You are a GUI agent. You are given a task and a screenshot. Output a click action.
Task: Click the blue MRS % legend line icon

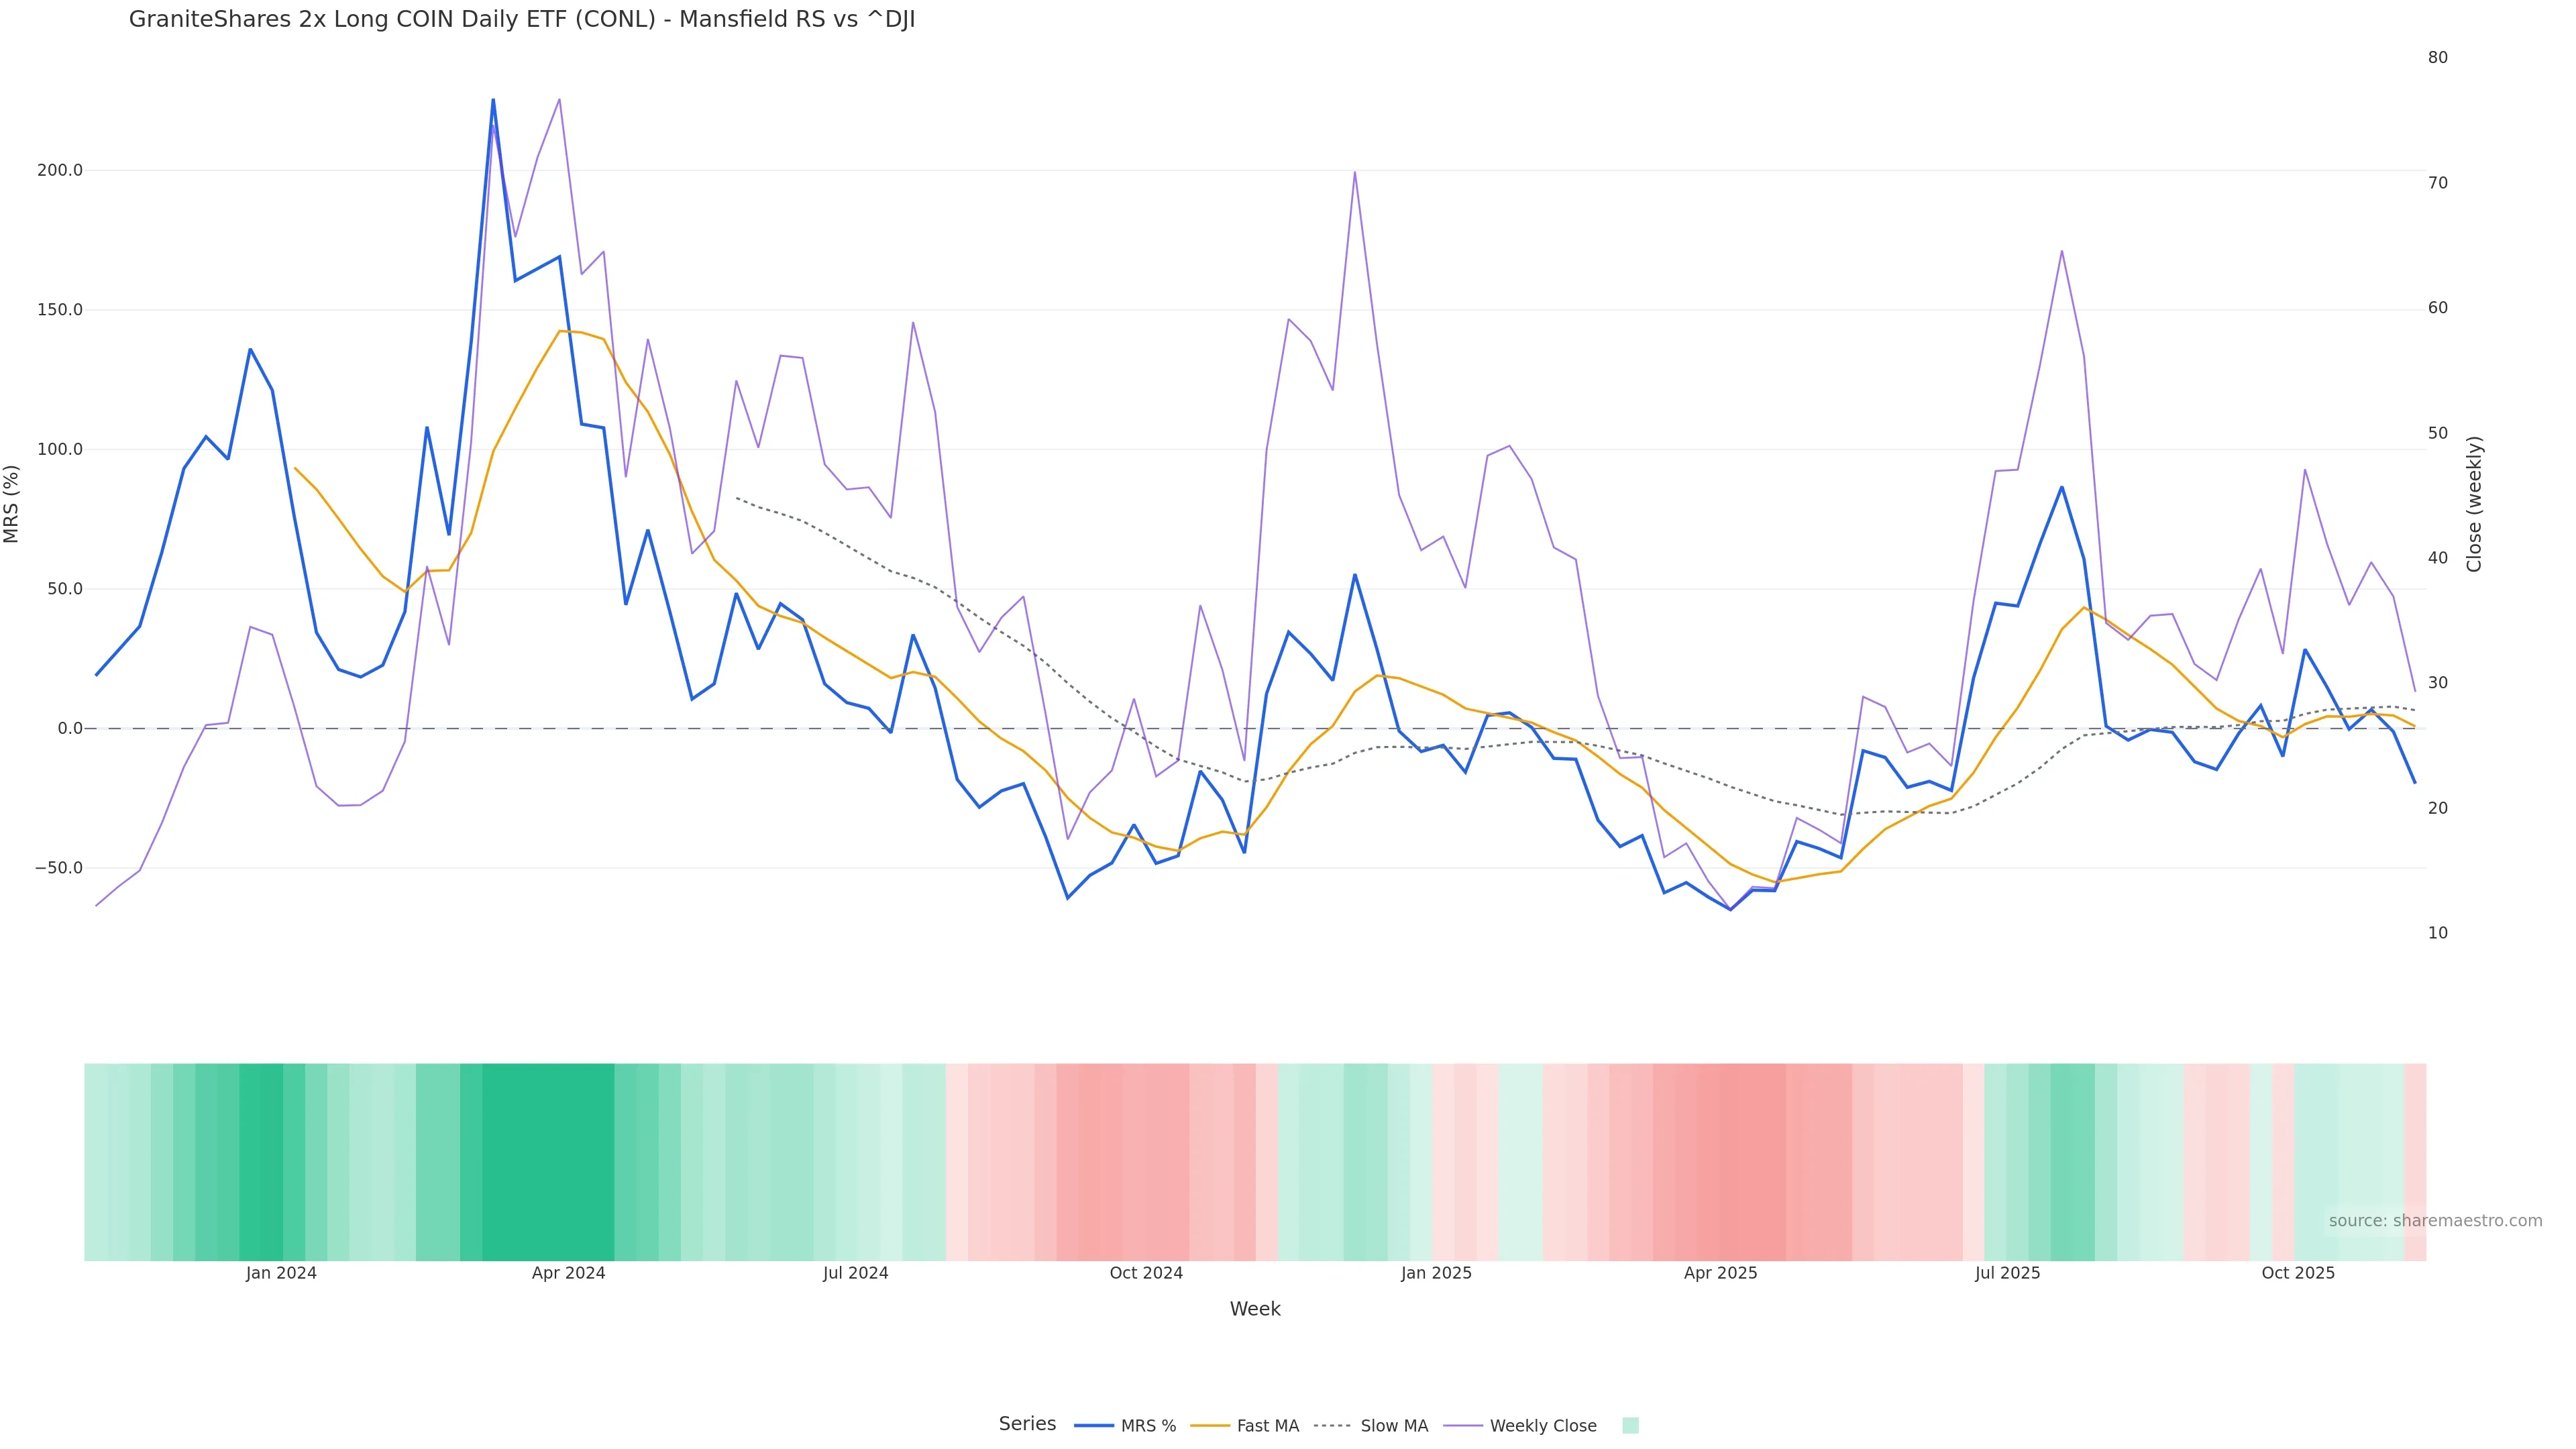(1094, 1426)
